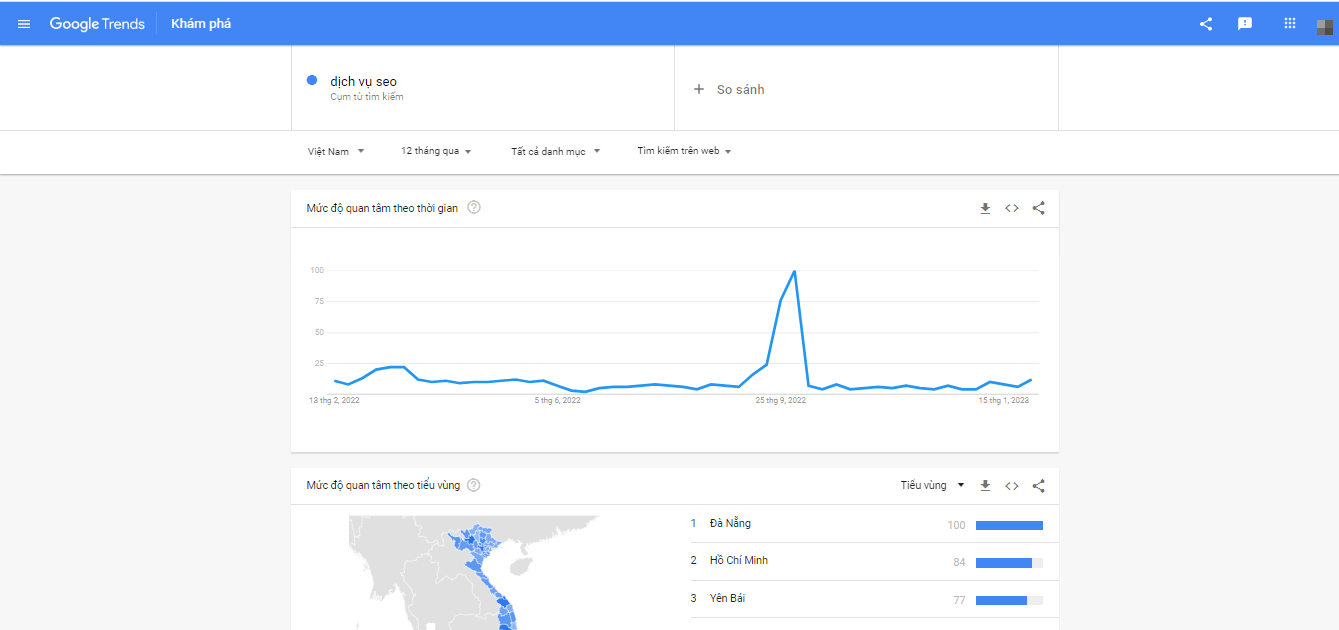Download the subregion interest data
Image resolution: width=1339 pixels, height=630 pixels.
point(985,485)
